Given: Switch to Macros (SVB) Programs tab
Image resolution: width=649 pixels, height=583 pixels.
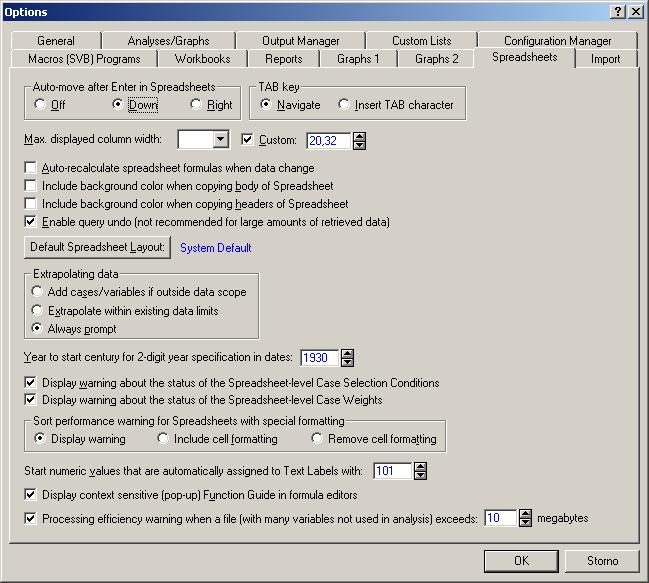Looking at the screenshot, I should [84, 59].
